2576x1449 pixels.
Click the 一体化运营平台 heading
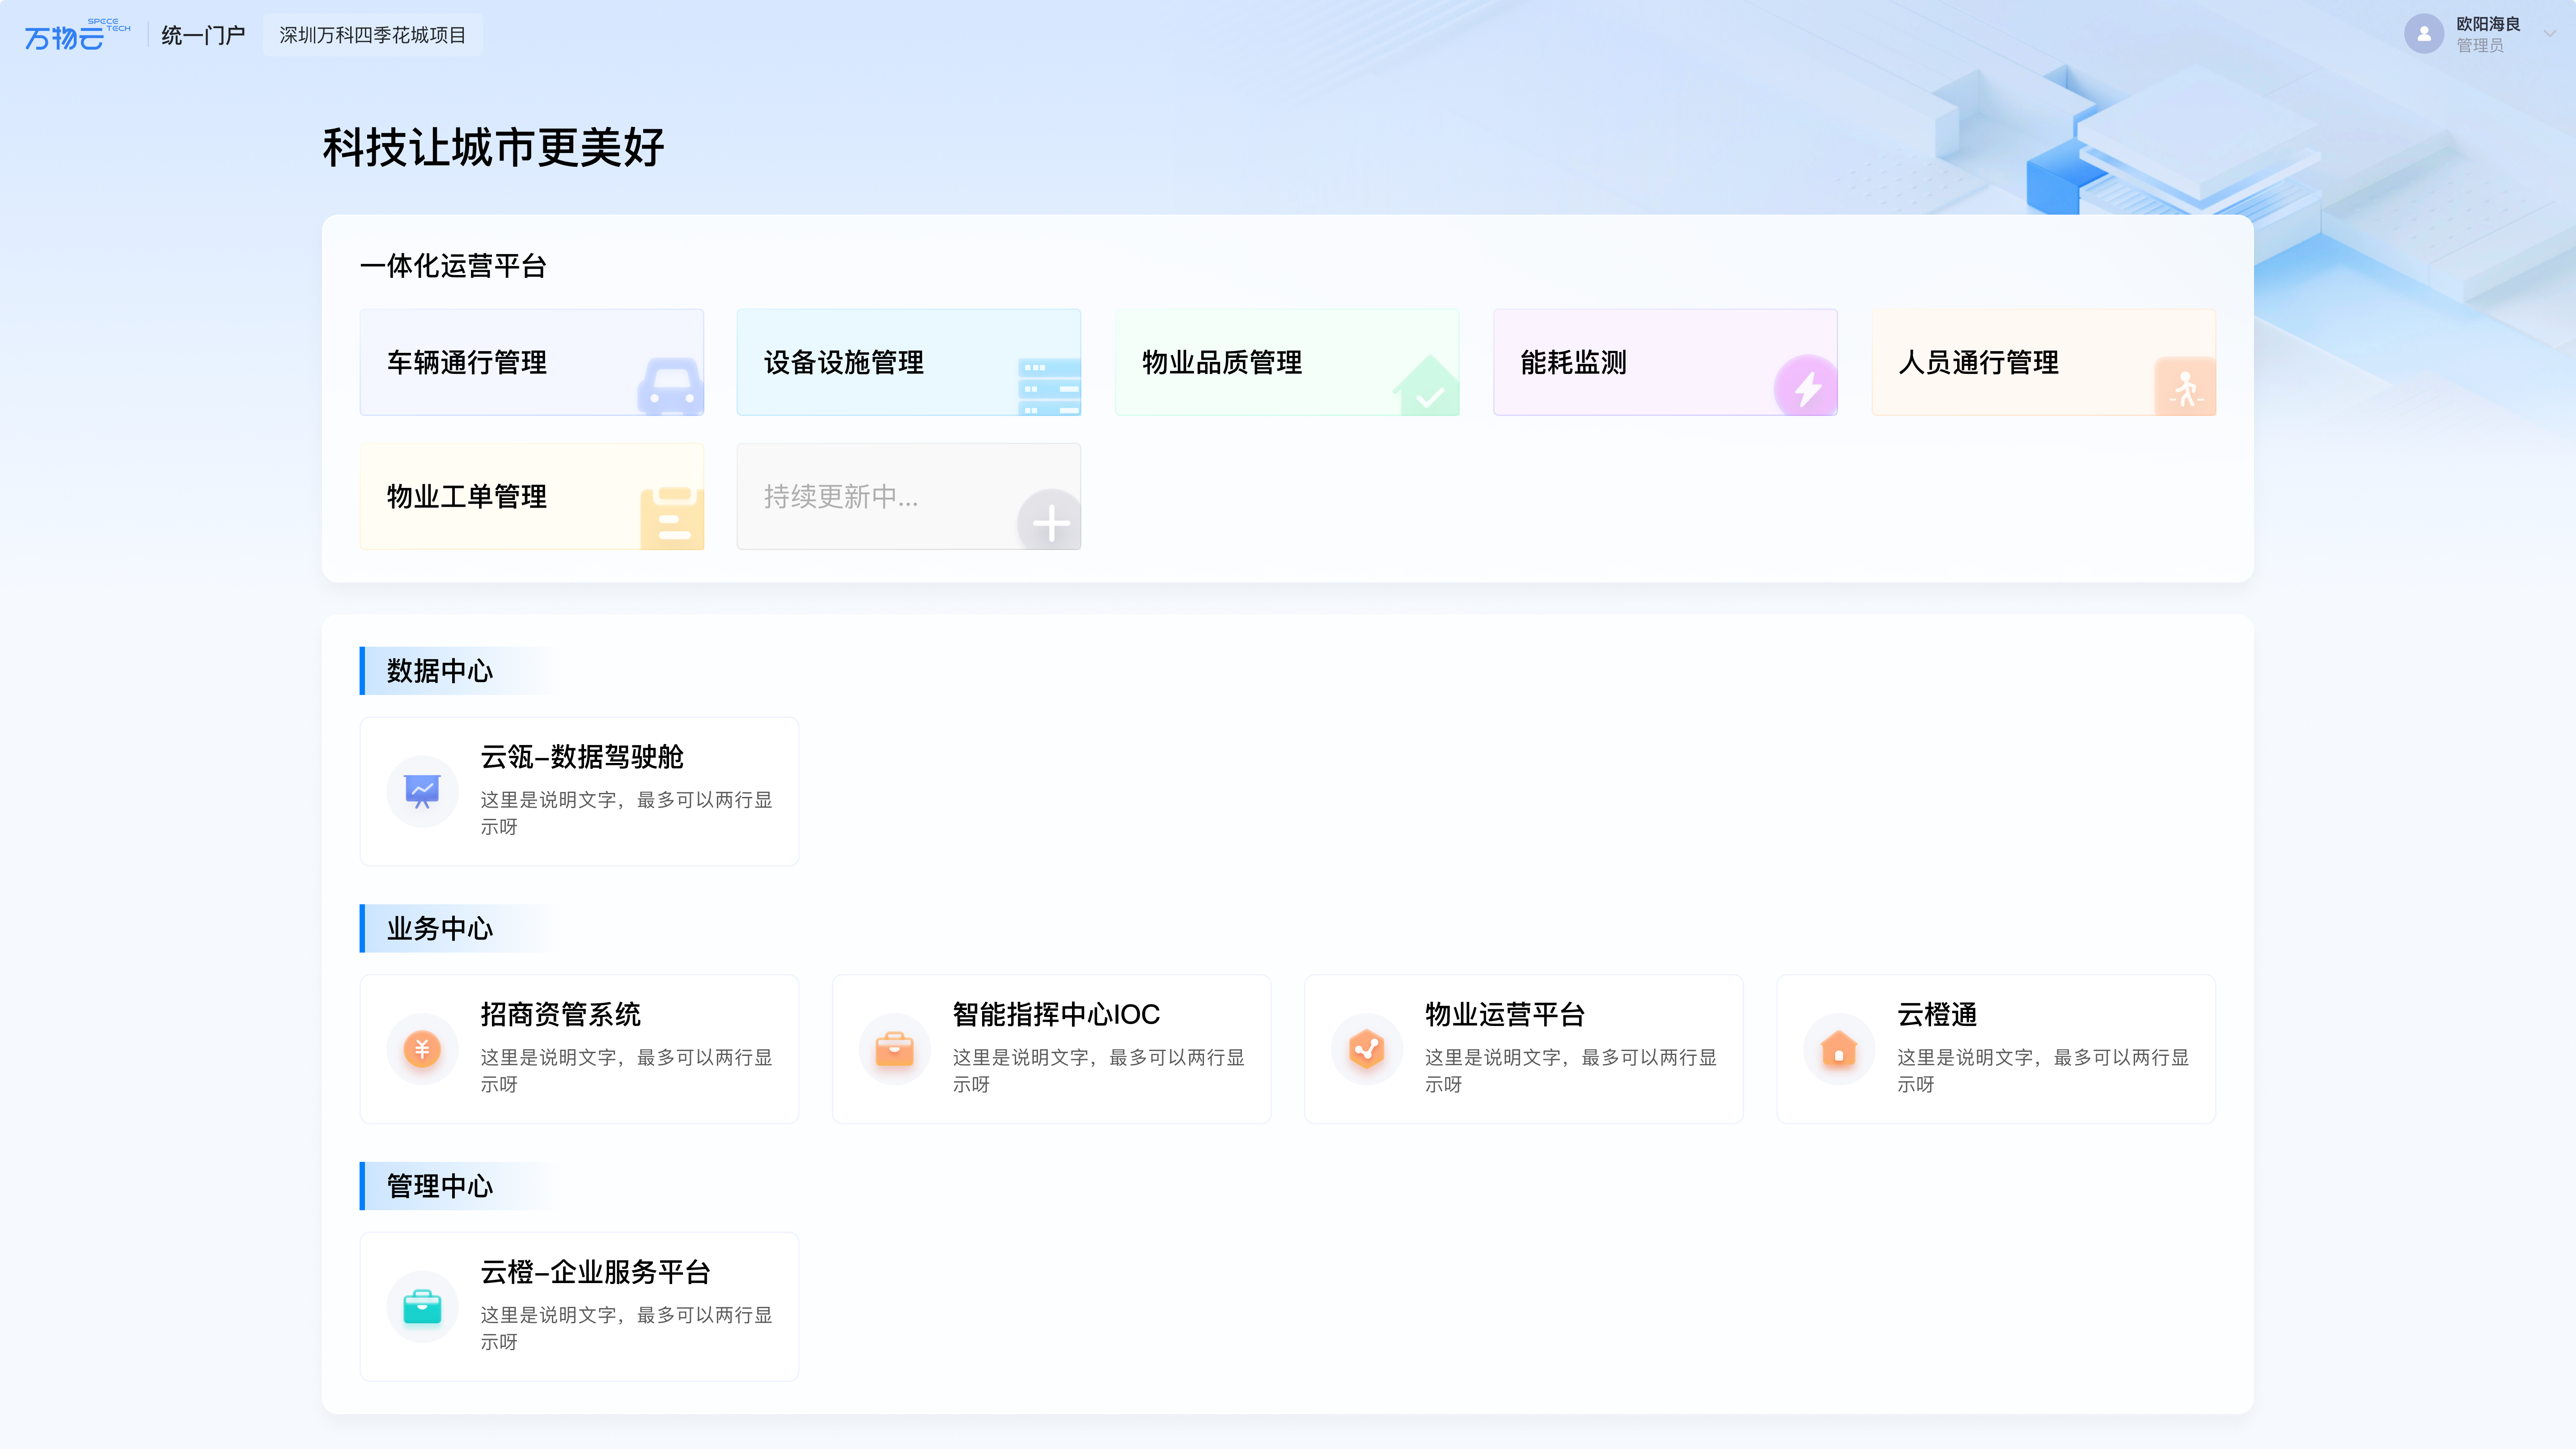point(453,266)
